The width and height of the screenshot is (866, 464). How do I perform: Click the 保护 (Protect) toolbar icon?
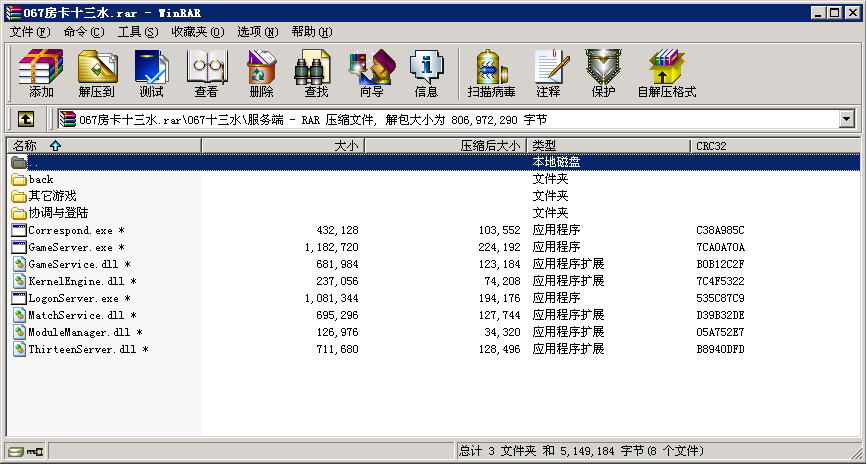click(603, 73)
